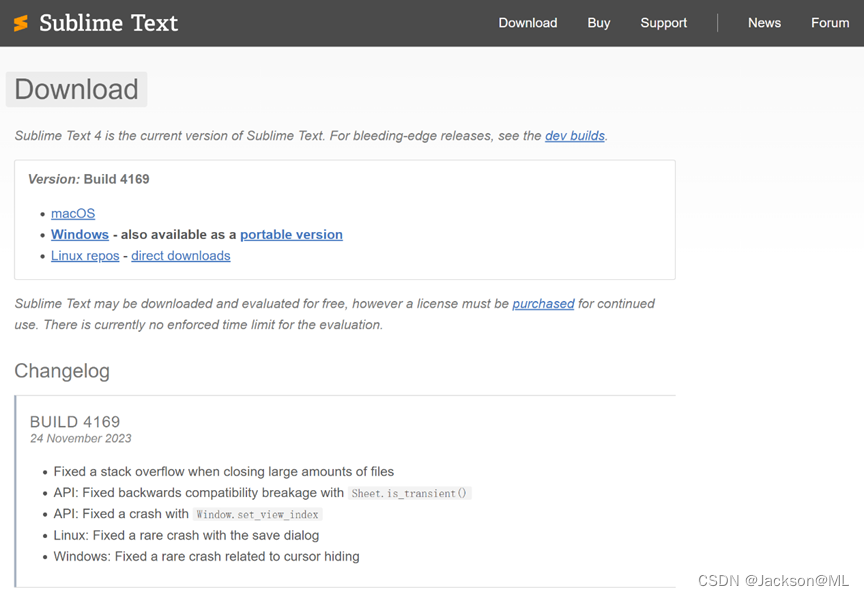864x596 pixels.
Task: Go to the Buy page
Action: click(x=598, y=23)
